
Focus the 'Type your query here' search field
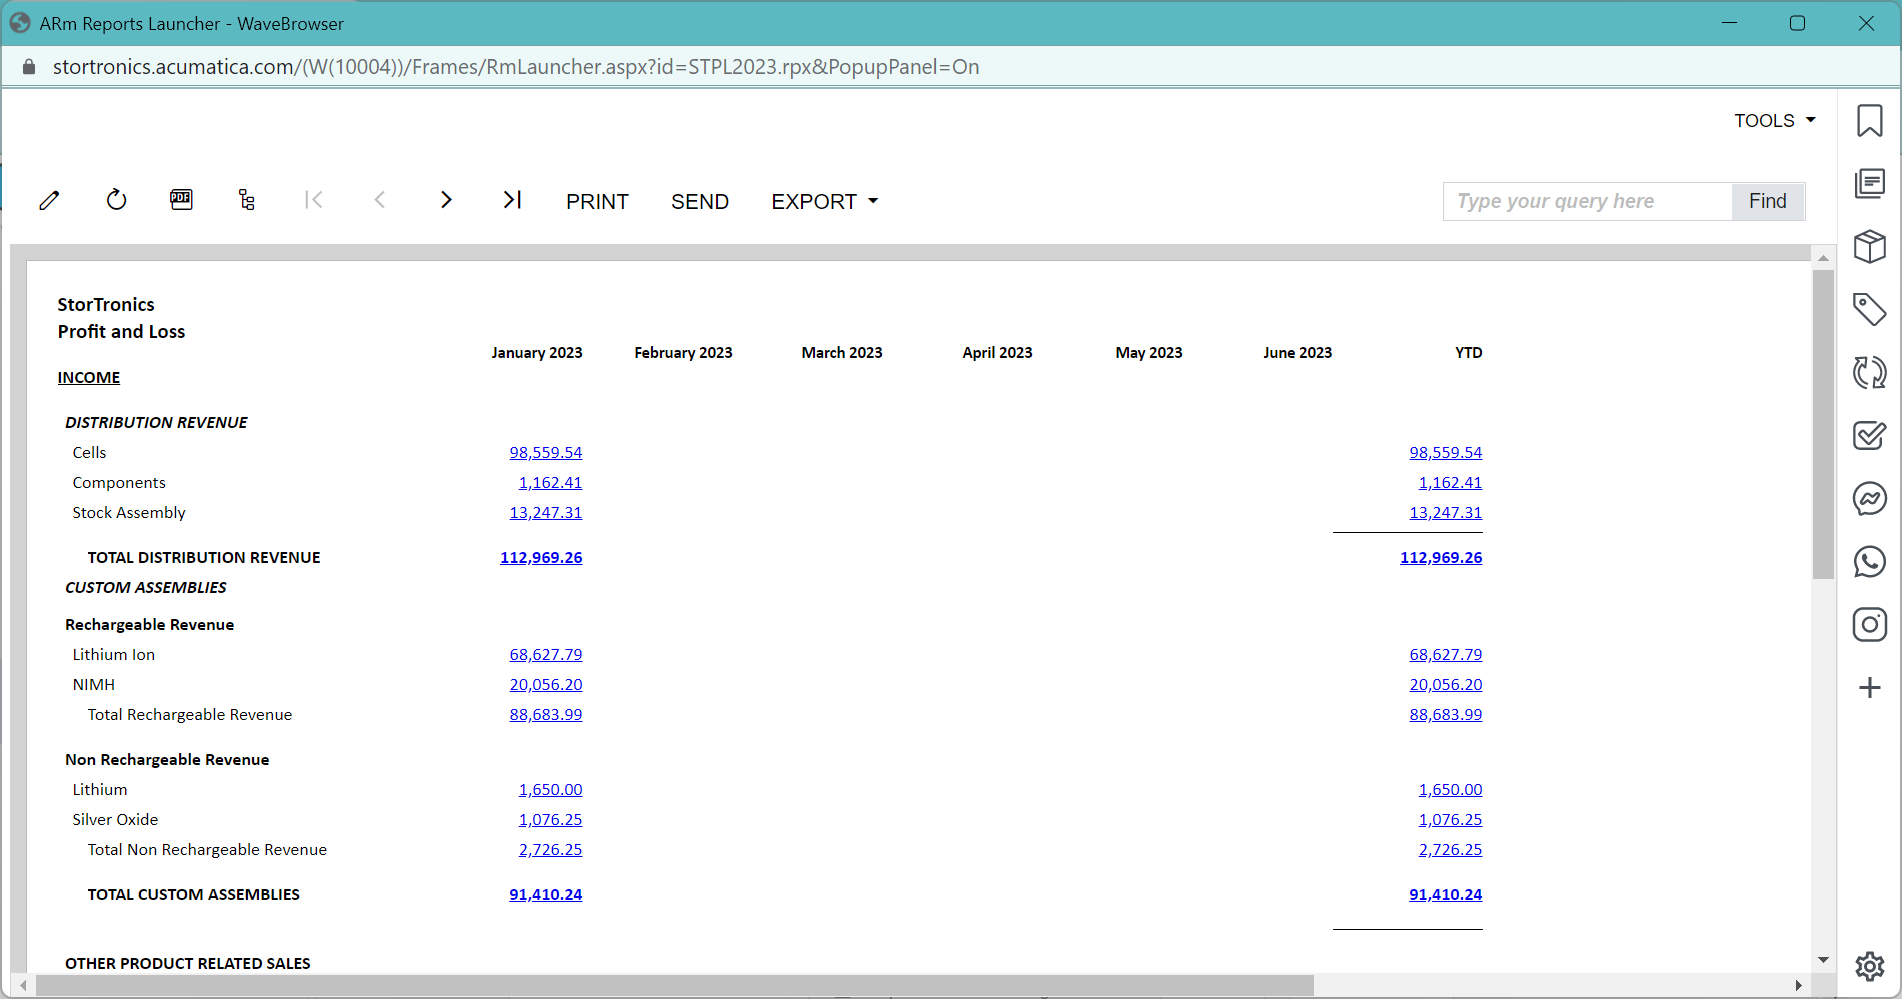click(1588, 201)
